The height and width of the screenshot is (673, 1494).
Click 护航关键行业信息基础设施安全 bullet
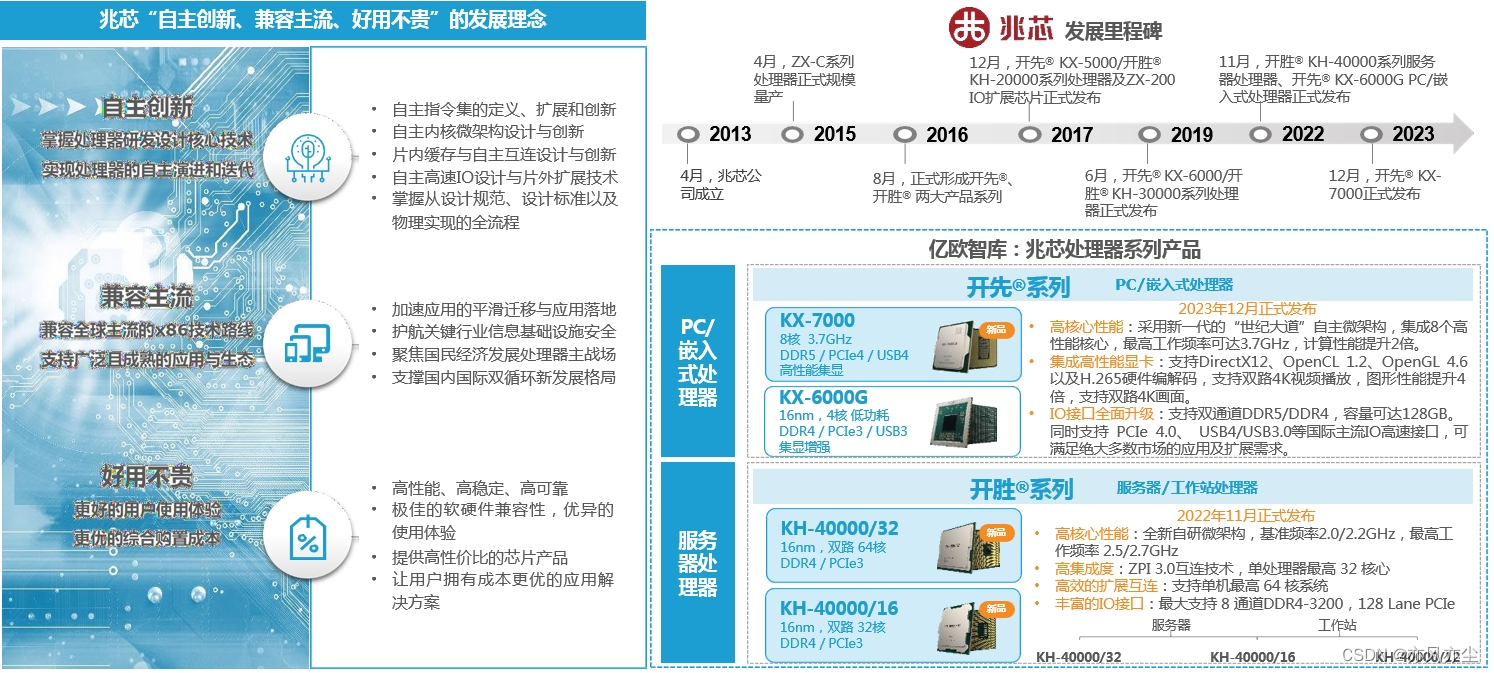[x=504, y=332]
